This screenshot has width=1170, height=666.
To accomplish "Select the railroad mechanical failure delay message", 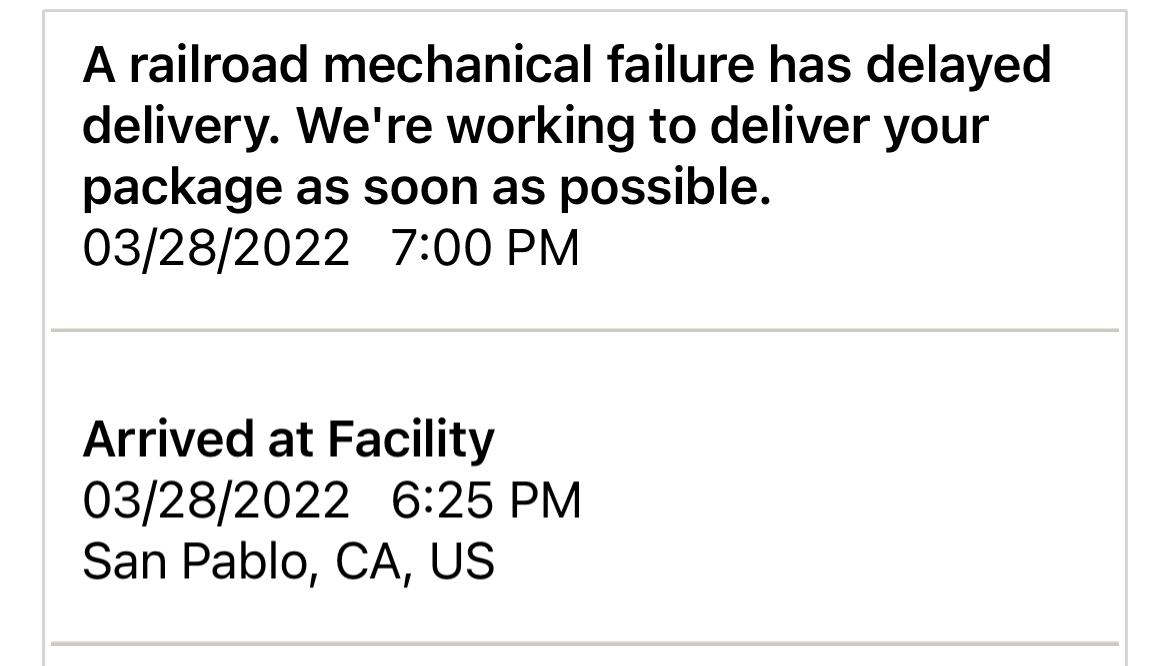I will [566, 125].
